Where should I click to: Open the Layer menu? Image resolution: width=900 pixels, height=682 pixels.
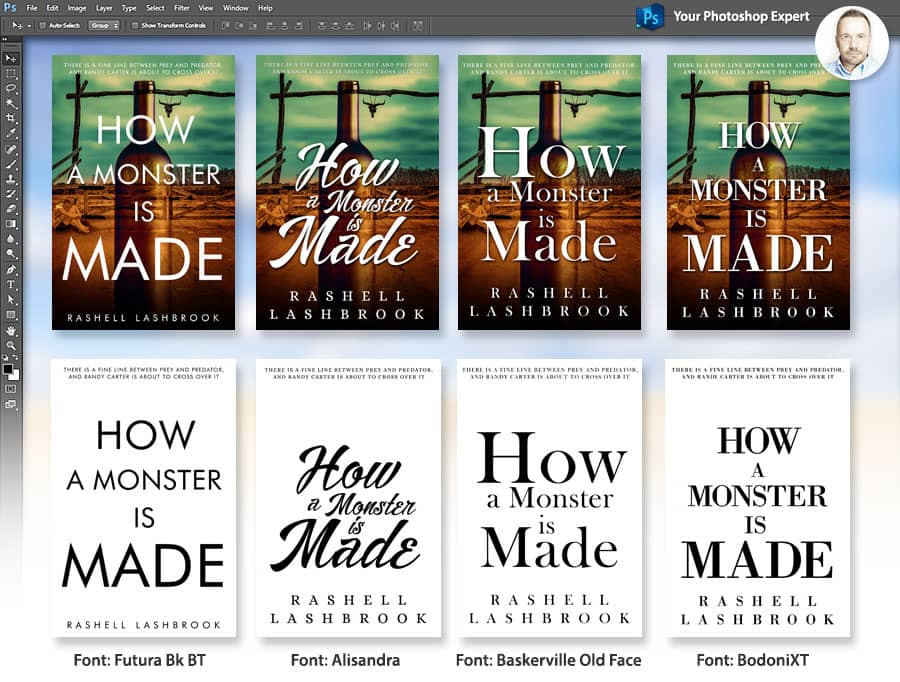click(104, 7)
